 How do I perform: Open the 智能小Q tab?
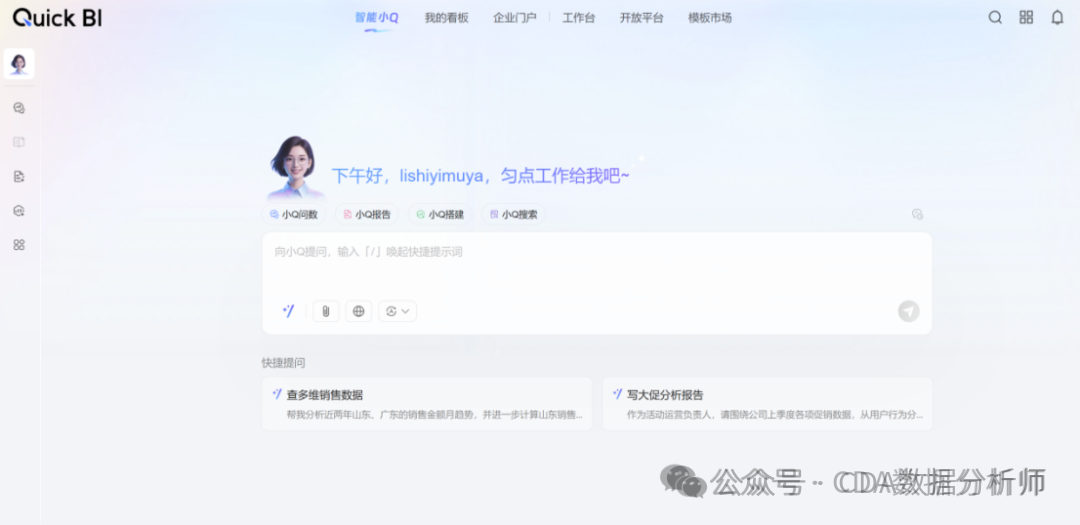click(377, 18)
